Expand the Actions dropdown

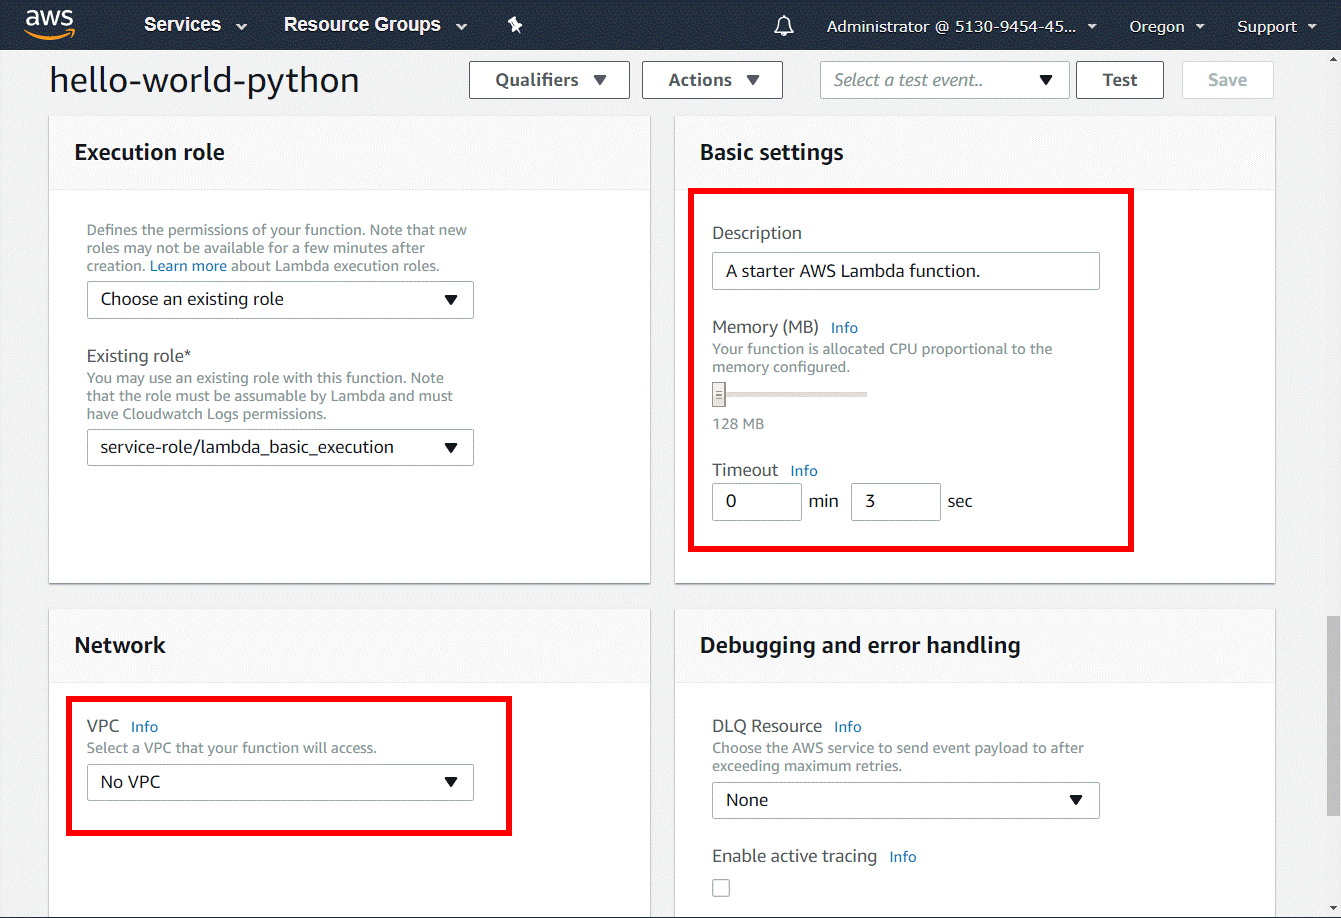712,80
